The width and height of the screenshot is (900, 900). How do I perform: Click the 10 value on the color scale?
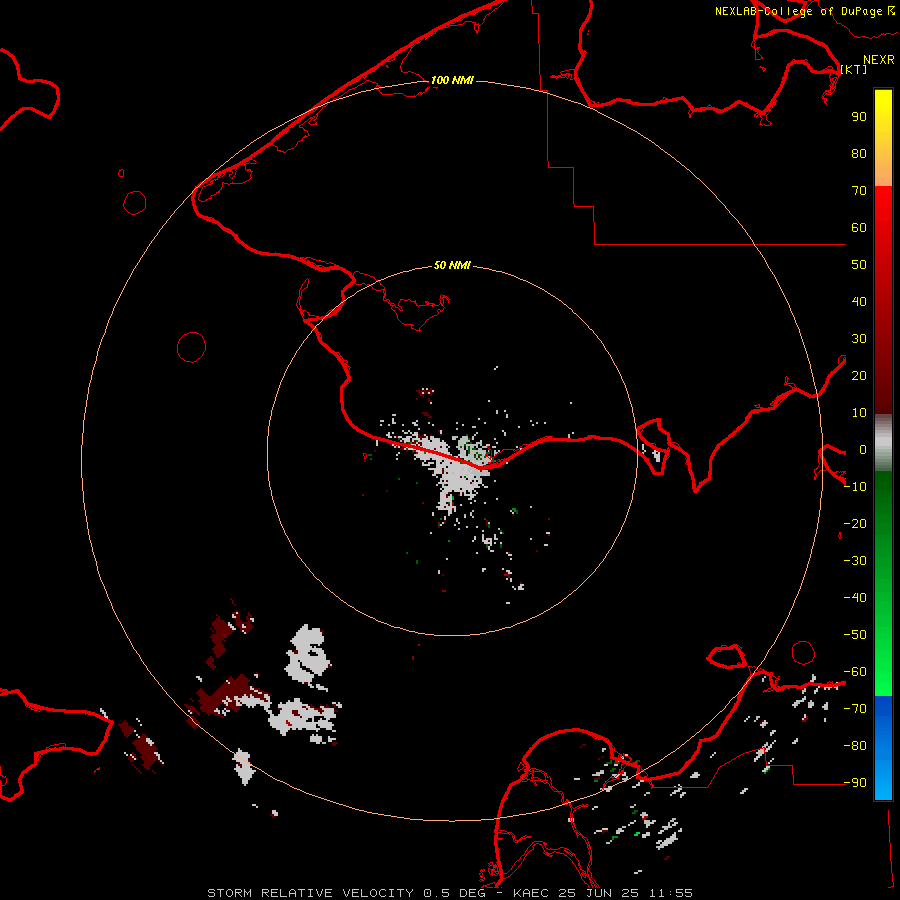click(x=859, y=413)
